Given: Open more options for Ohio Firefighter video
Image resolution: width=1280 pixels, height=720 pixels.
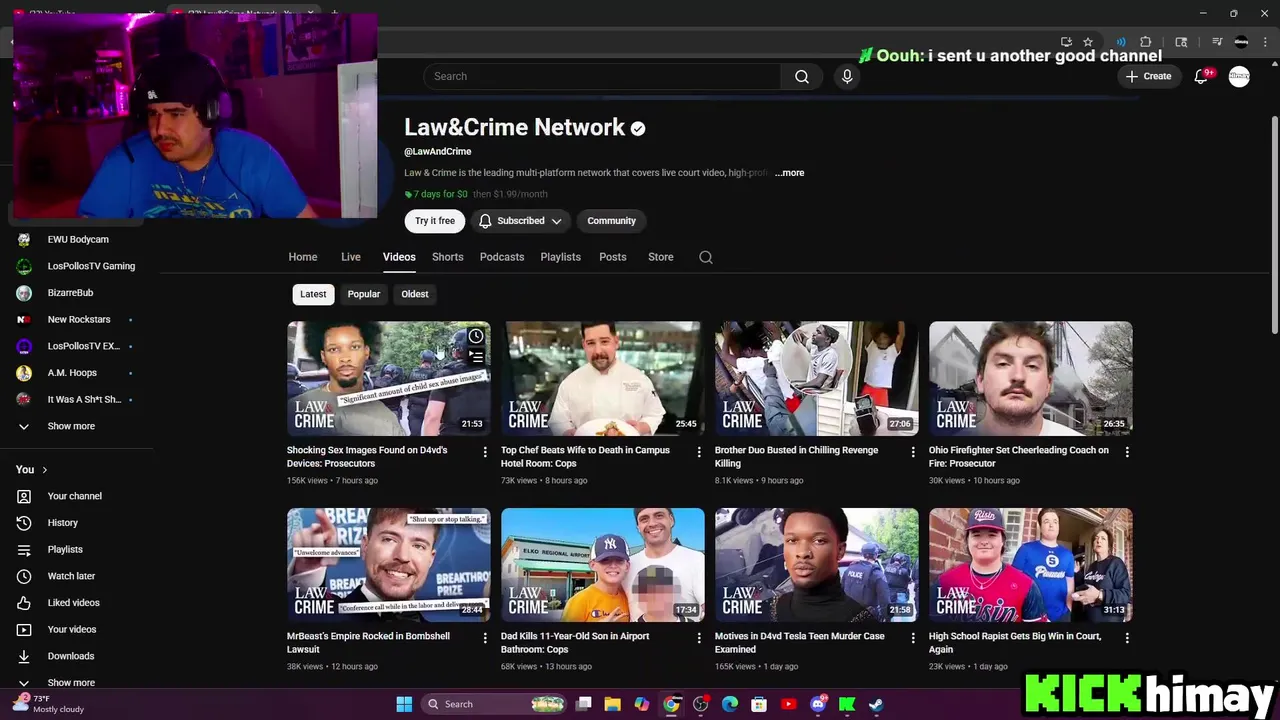Looking at the screenshot, I should pyautogui.click(x=1127, y=452).
